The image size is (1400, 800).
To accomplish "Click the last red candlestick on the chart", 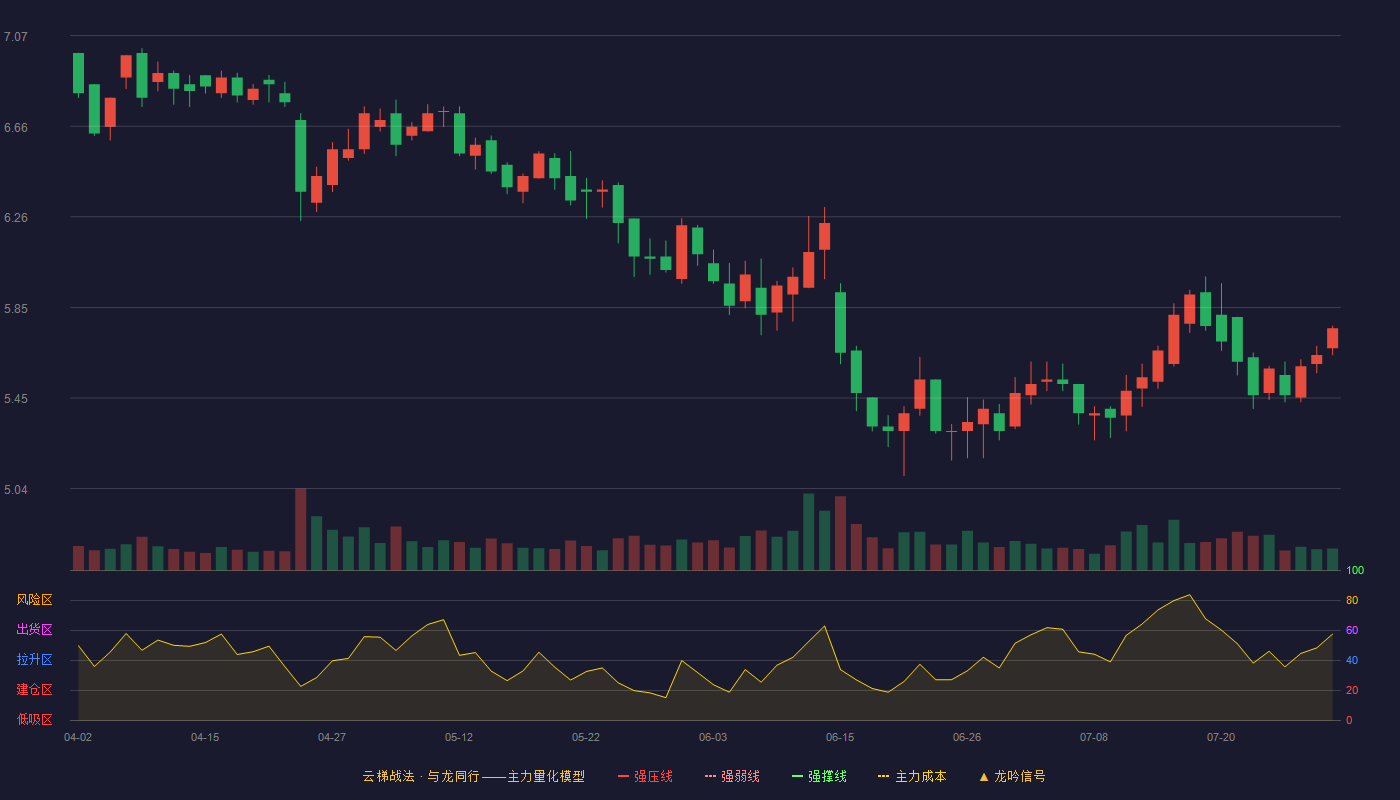I will 1332,338.
